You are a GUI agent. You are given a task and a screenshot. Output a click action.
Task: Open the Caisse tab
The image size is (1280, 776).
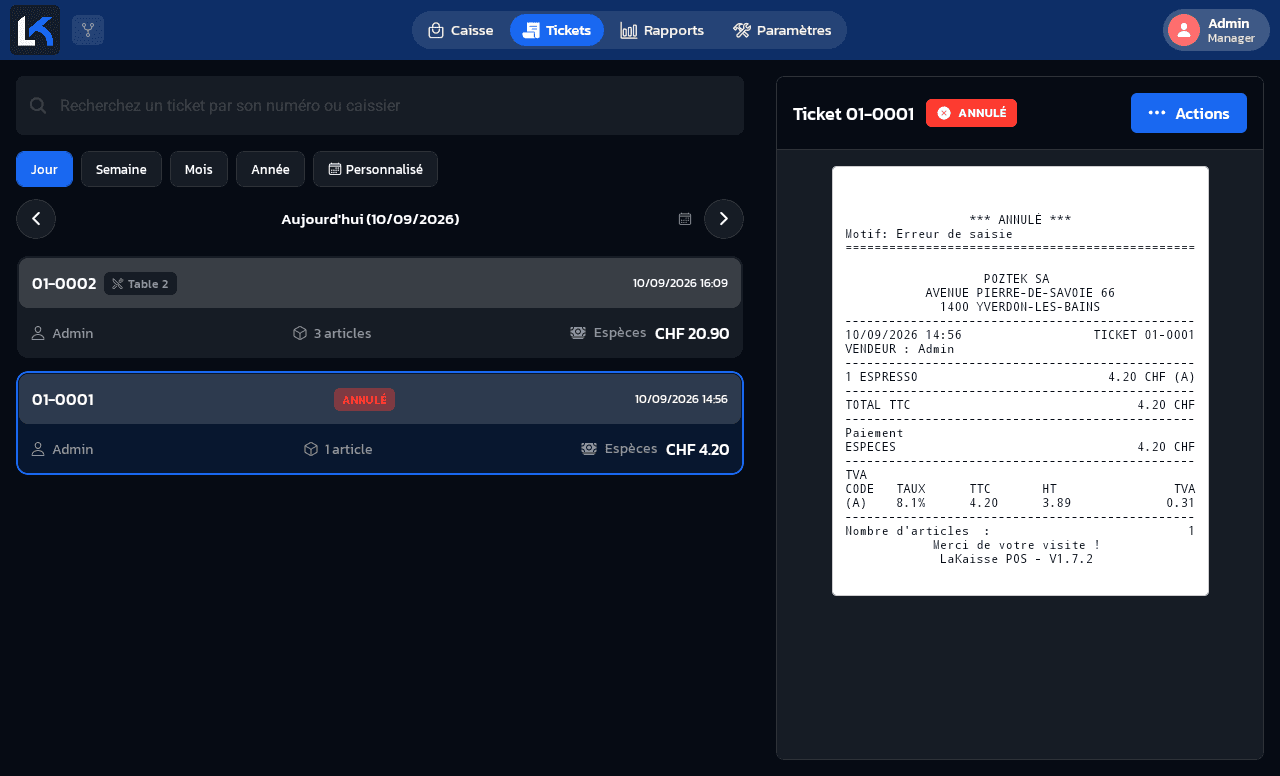461,30
